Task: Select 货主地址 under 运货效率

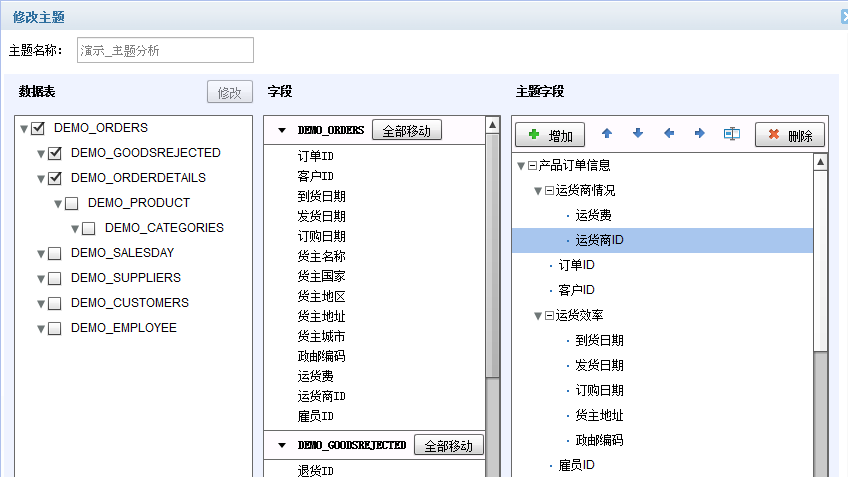Action: click(599, 415)
